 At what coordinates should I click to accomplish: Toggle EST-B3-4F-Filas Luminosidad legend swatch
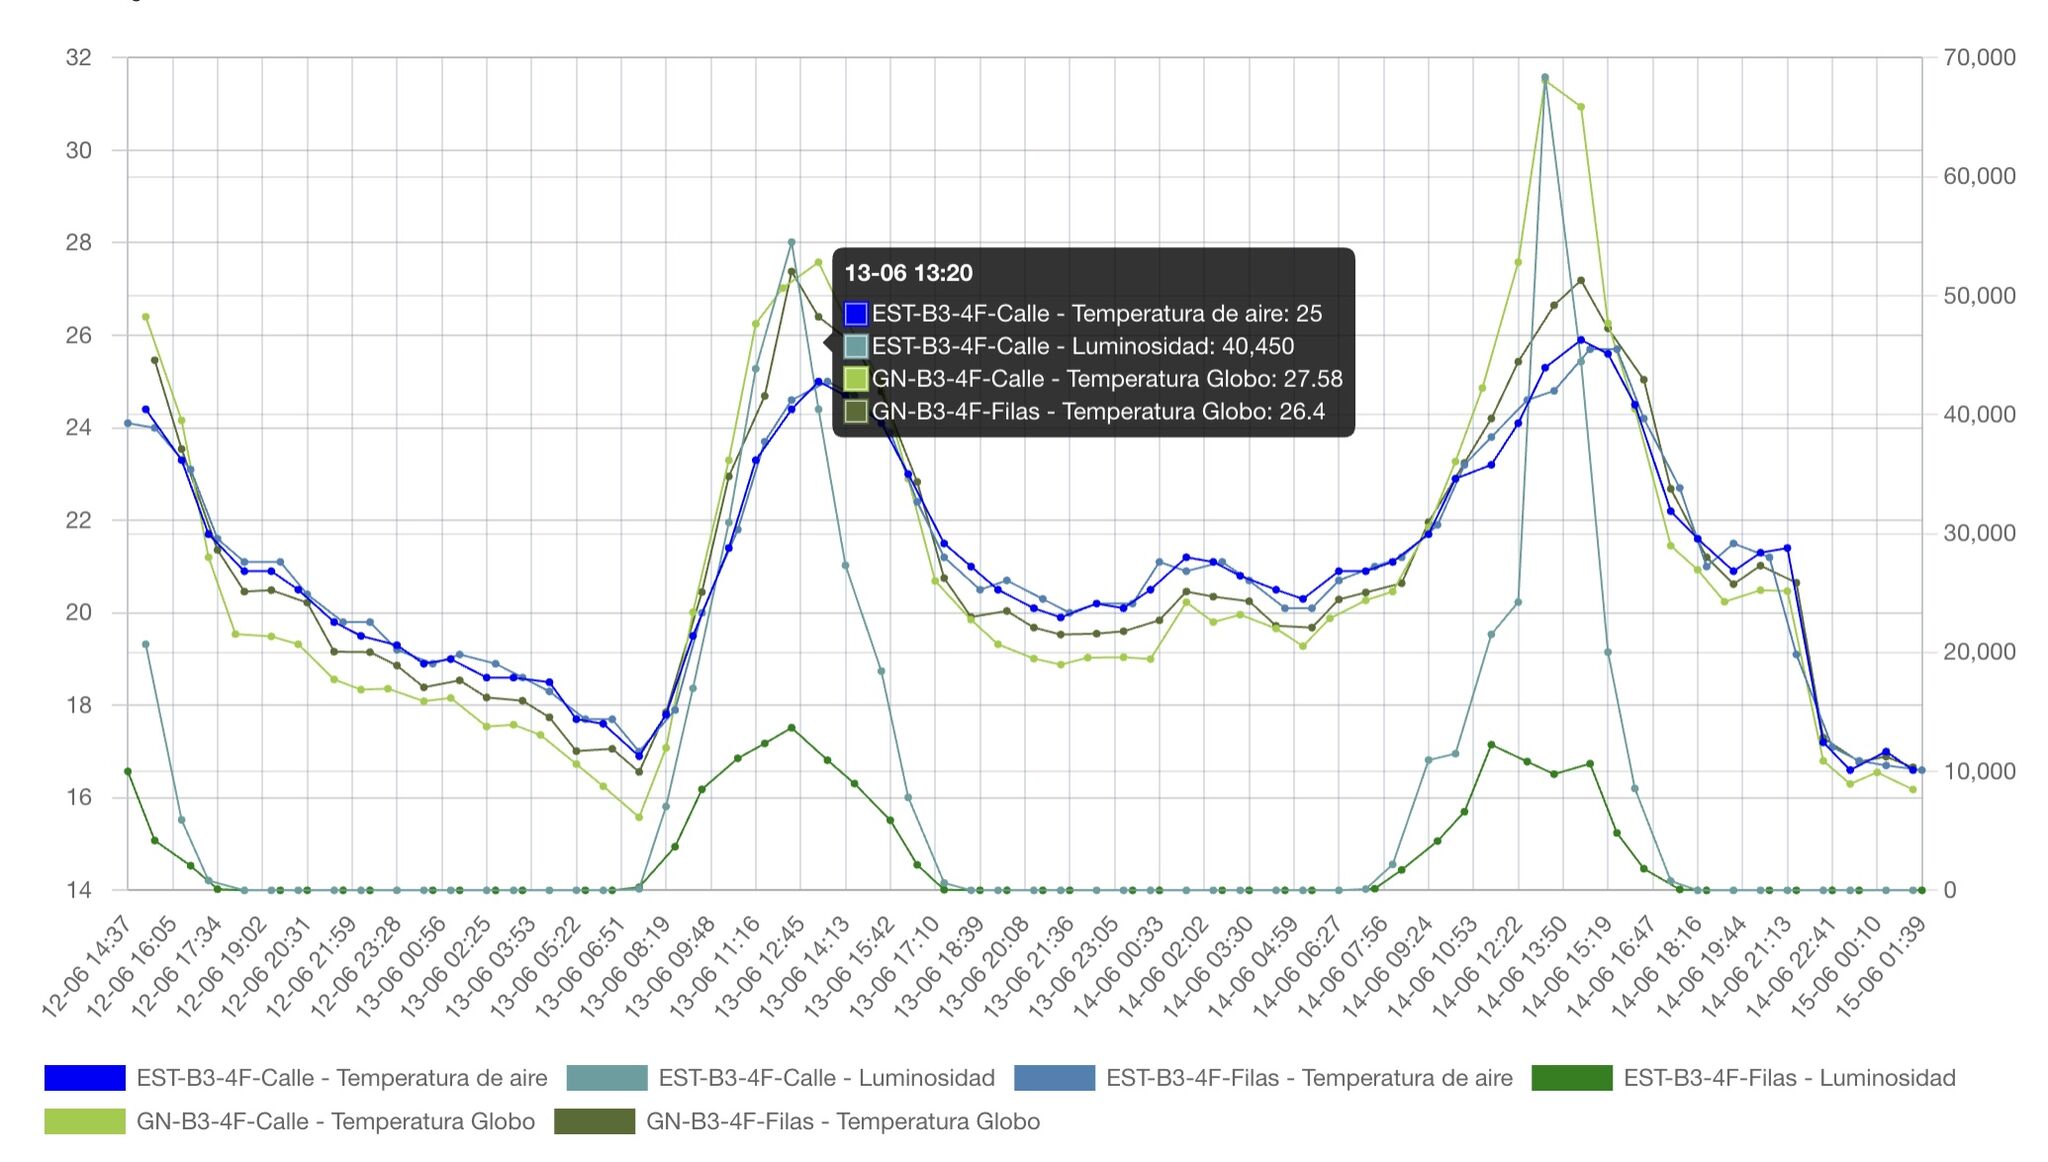coord(1572,1078)
